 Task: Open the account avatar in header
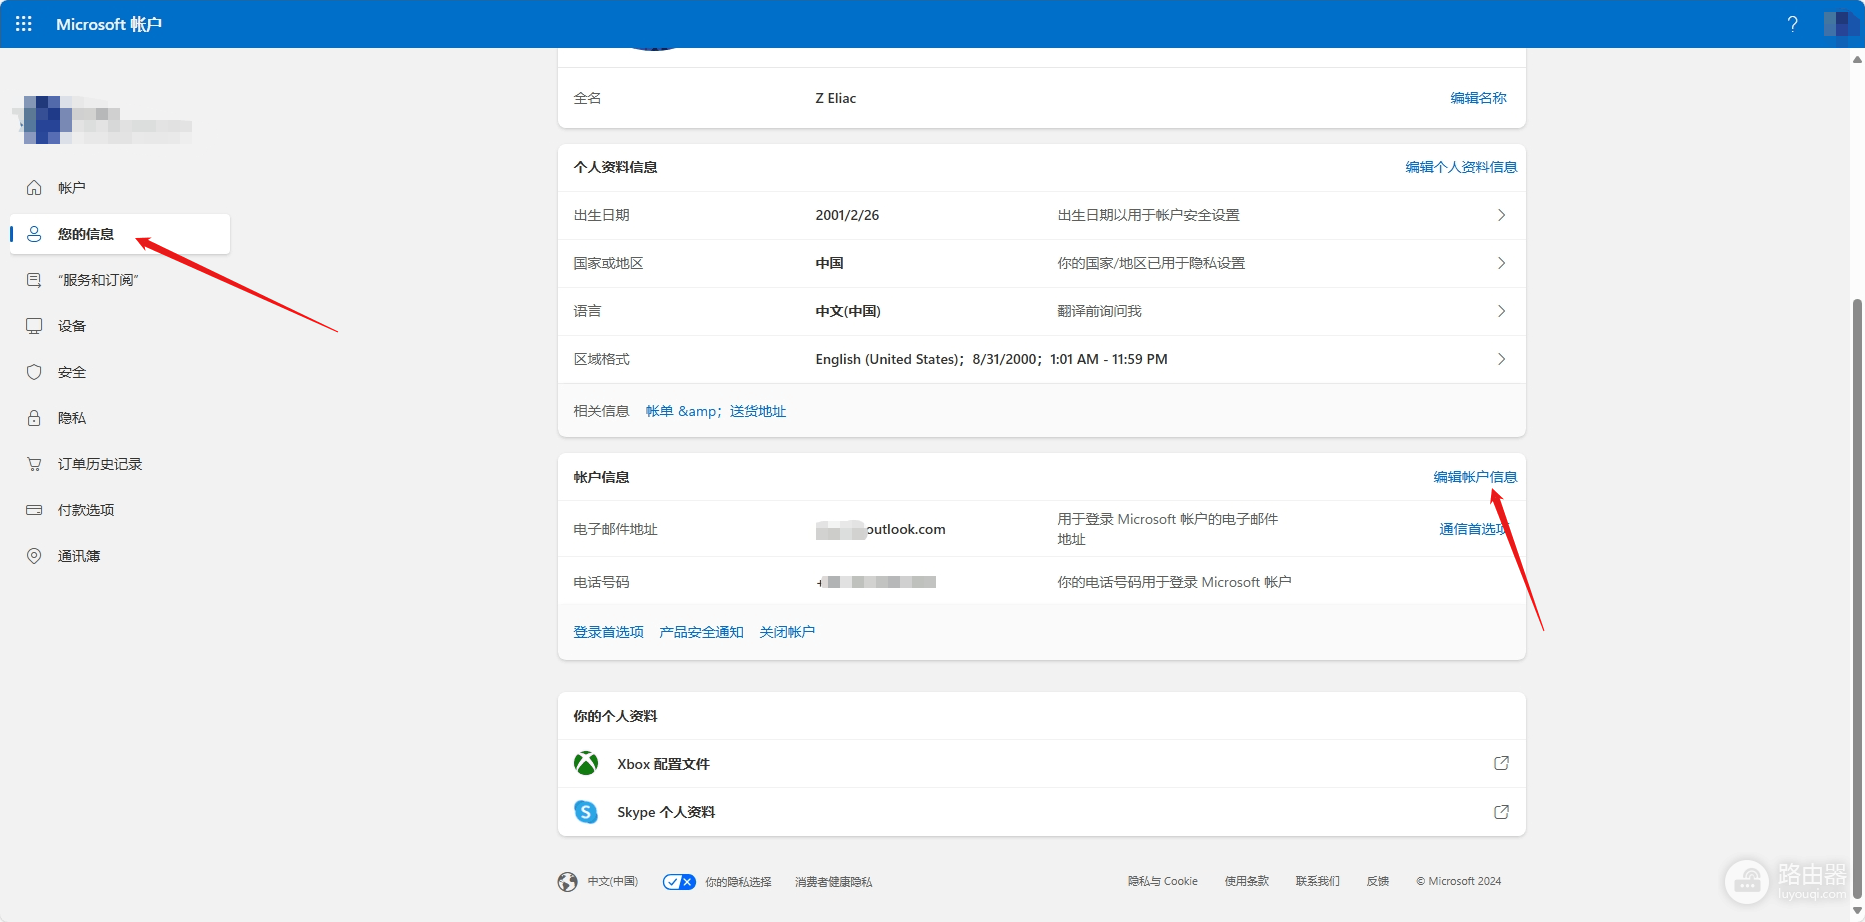(1840, 24)
